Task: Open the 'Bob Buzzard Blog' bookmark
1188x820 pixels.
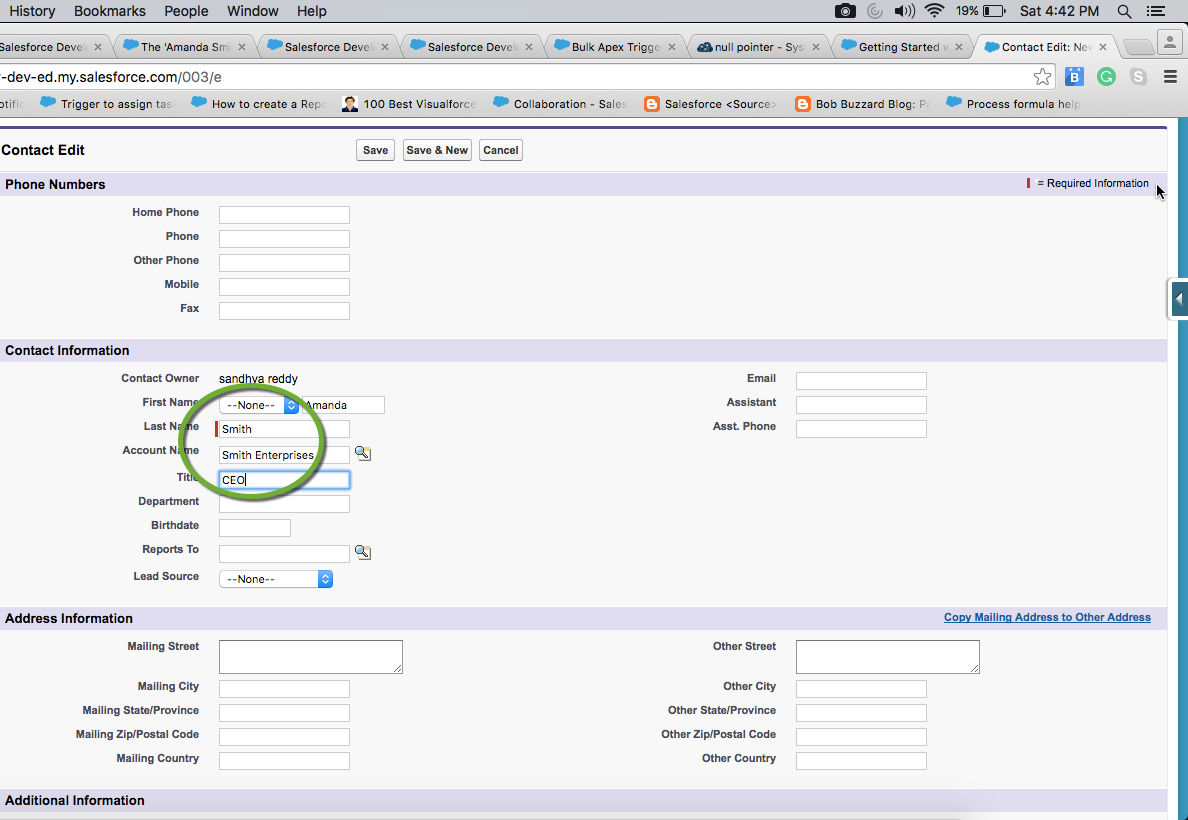Action: tap(862, 104)
